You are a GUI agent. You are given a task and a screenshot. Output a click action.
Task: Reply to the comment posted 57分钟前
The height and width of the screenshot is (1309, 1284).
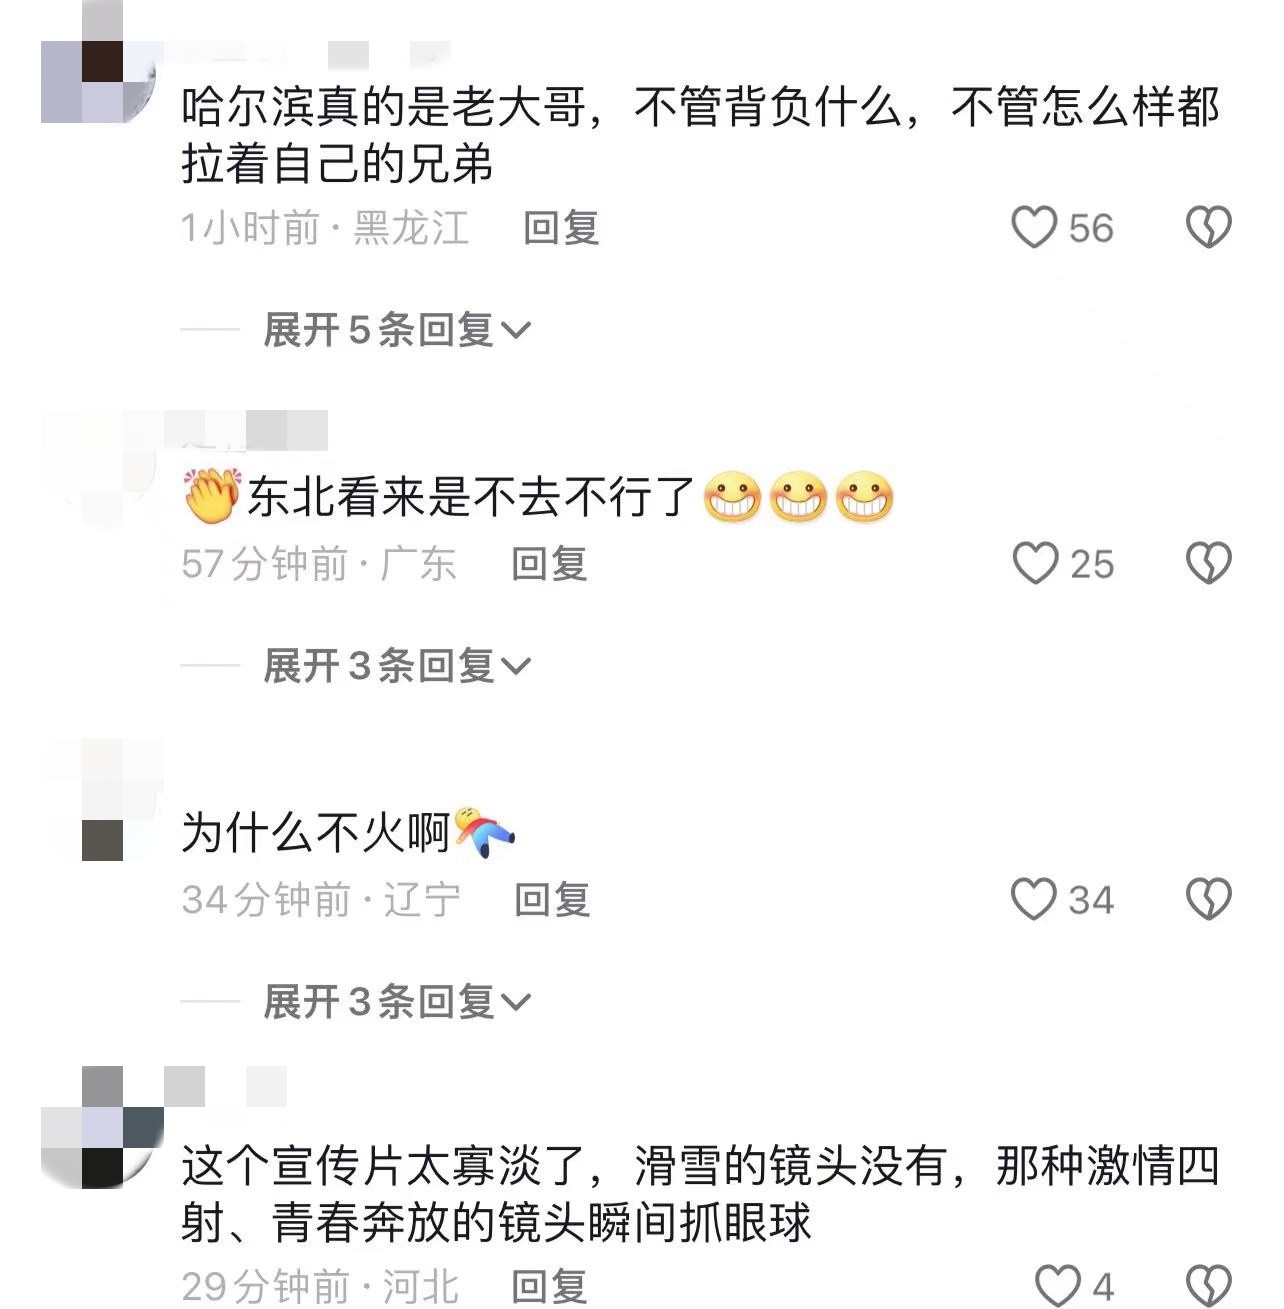pyautogui.click(x=549, y=564)
